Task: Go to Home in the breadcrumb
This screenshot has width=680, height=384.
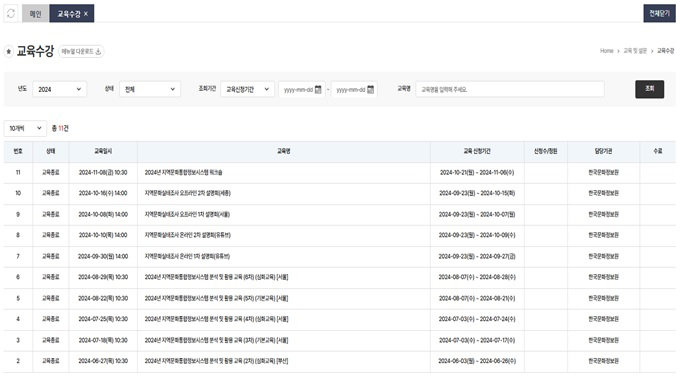Action: [606, 51]
